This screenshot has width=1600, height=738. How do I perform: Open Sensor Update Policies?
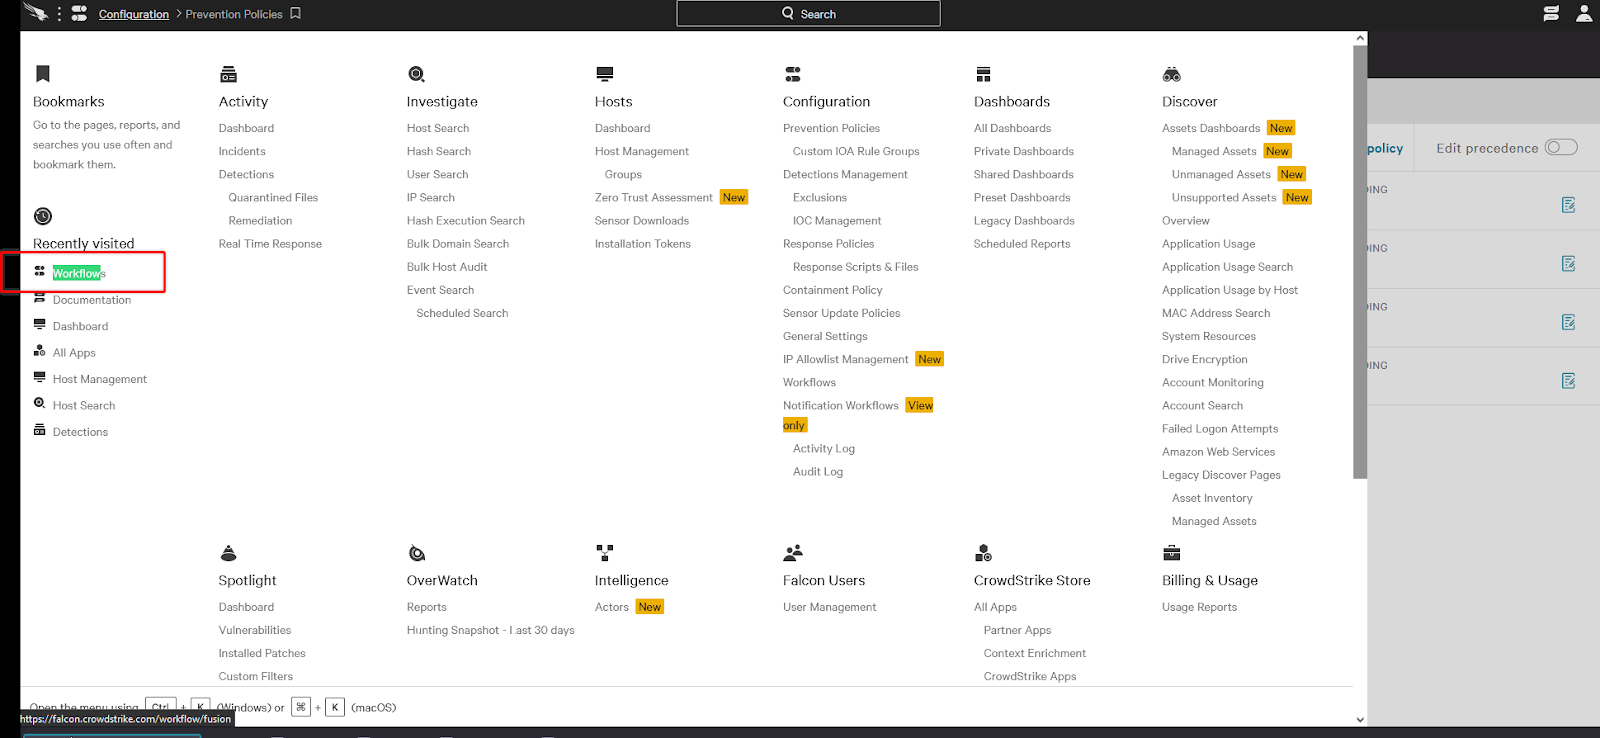click(842, 313)
